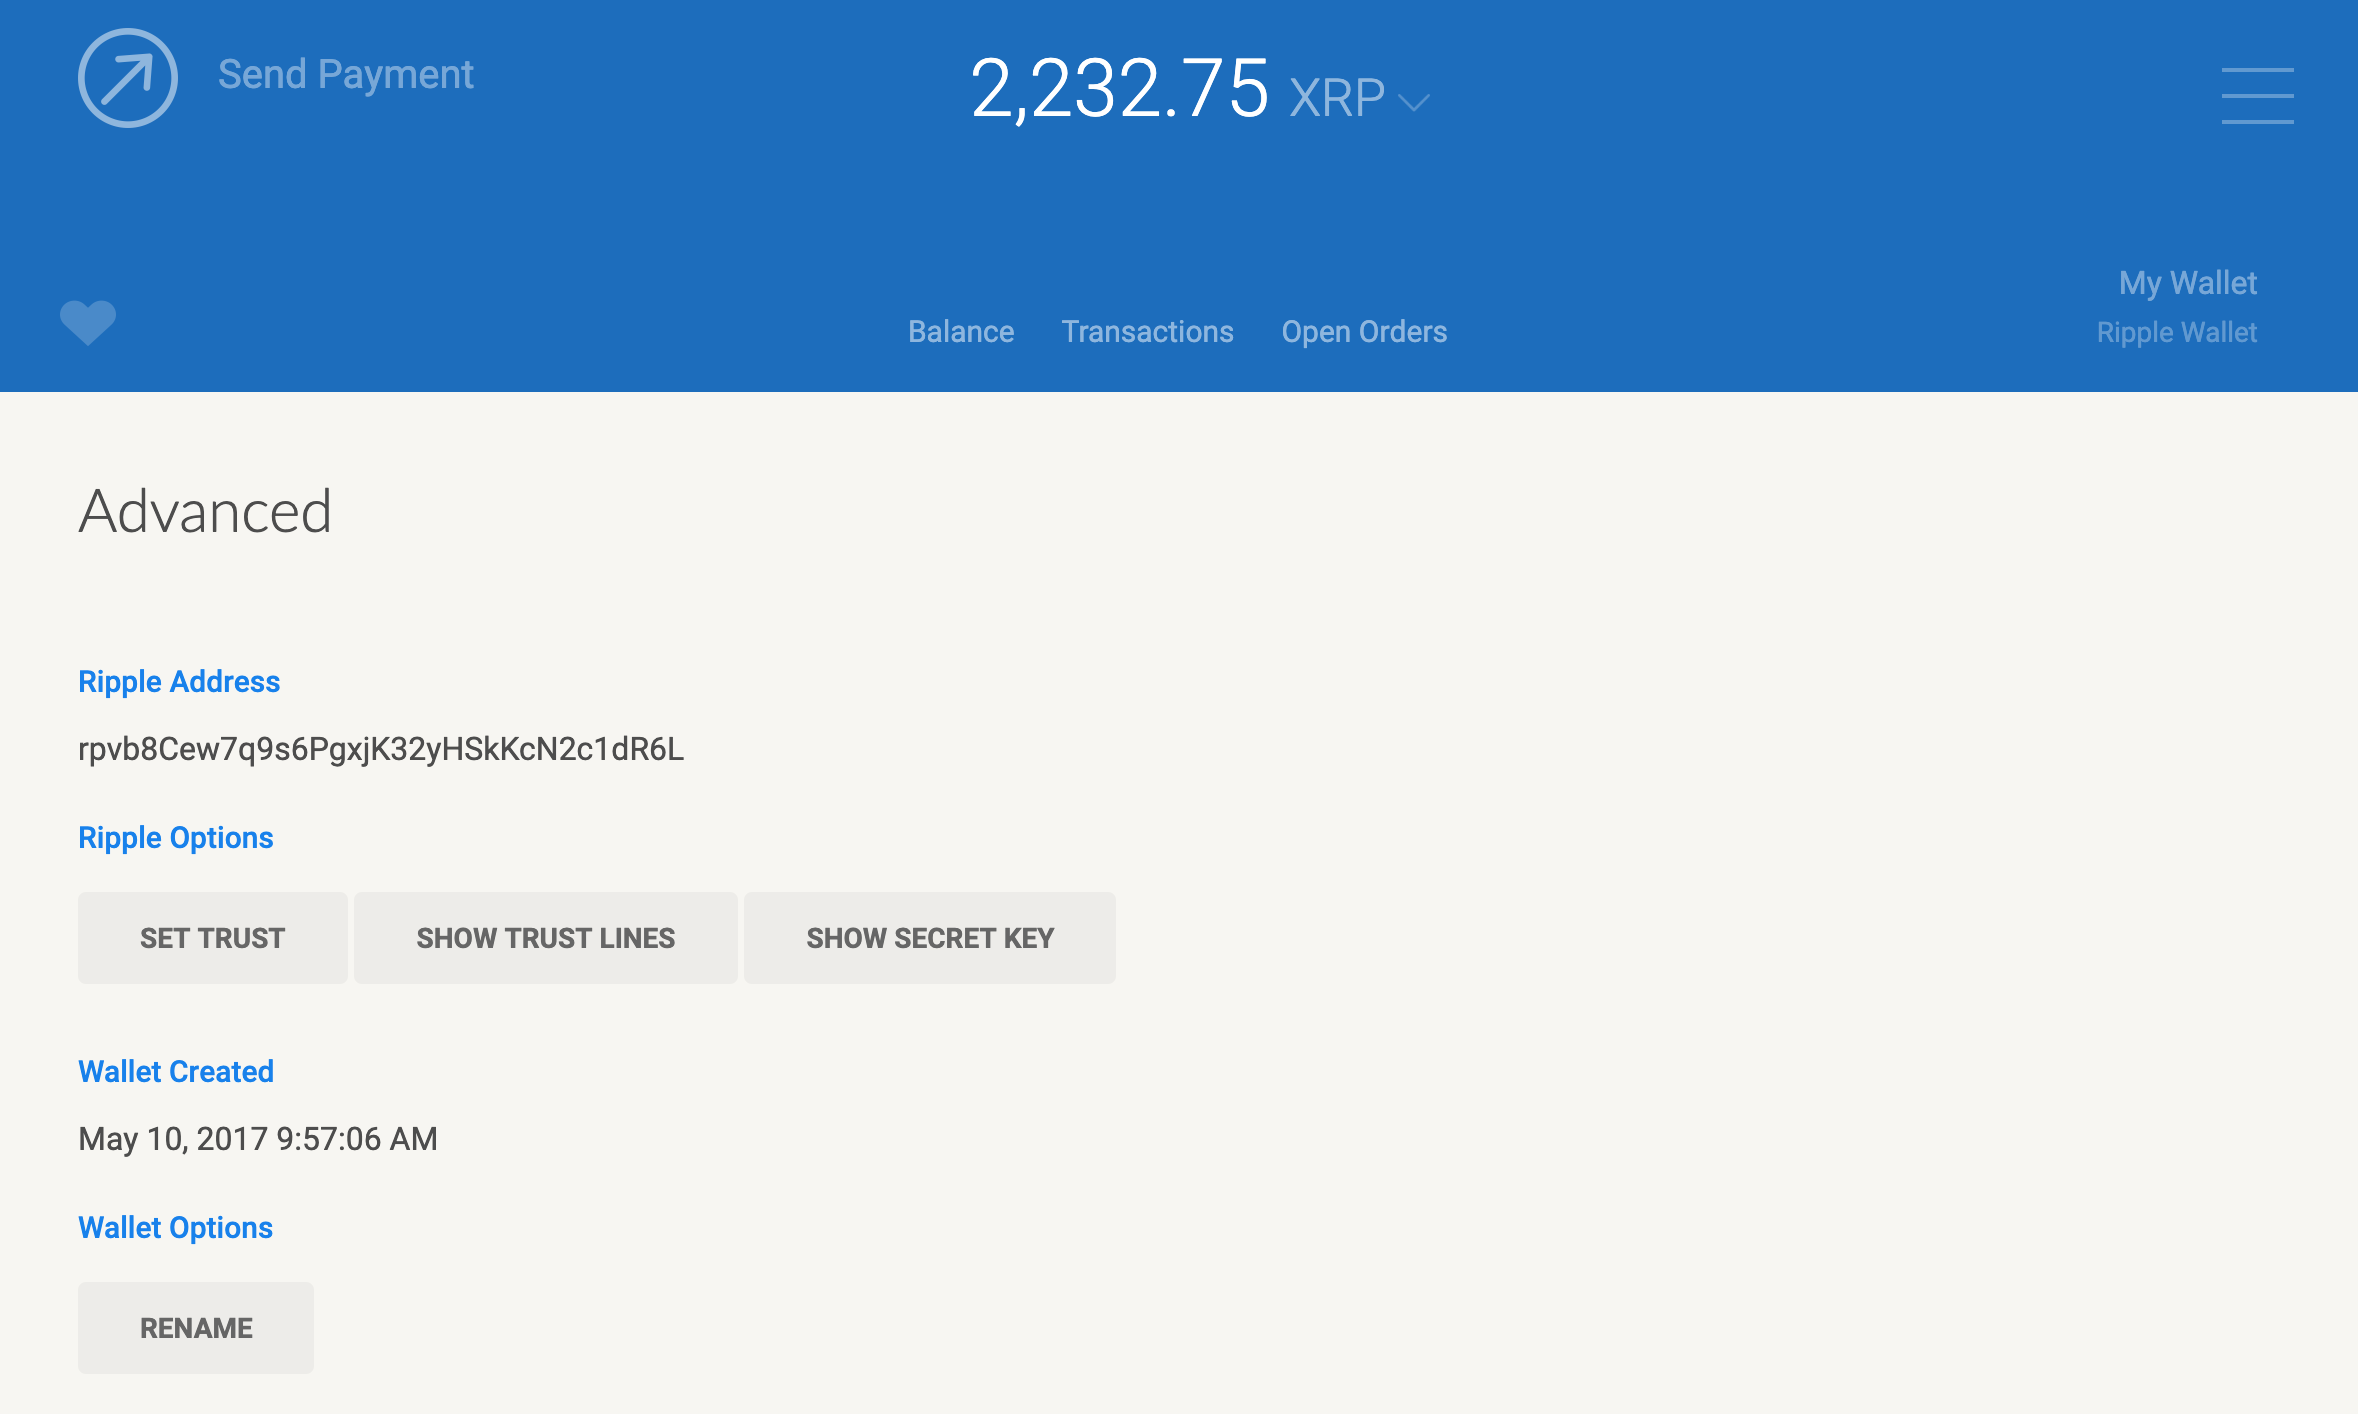Click the 2,232.75 balance amount
This screenshot has width=2358, height=1414.
[1119, 90]
